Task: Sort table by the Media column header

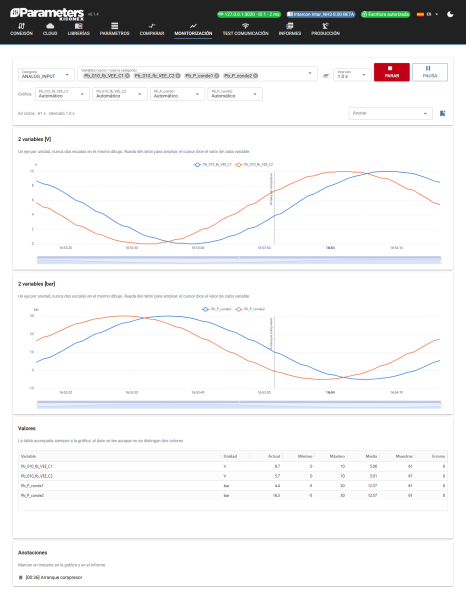Action: (371, 456)
